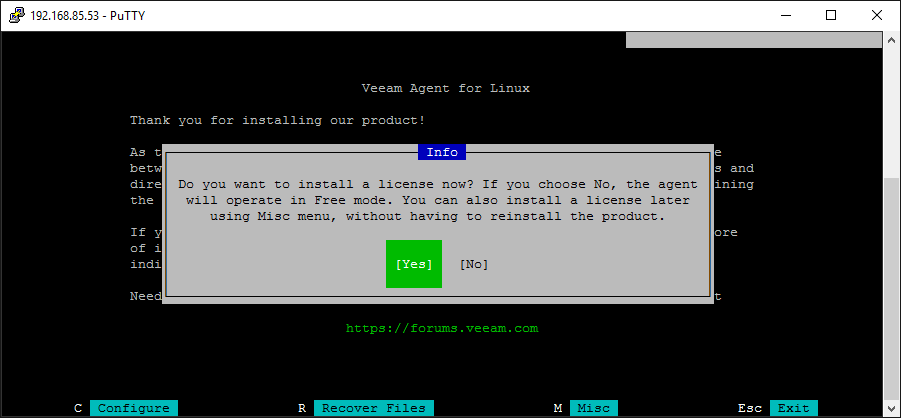Click the PuTTY icon in title bar

coord(16,16)
